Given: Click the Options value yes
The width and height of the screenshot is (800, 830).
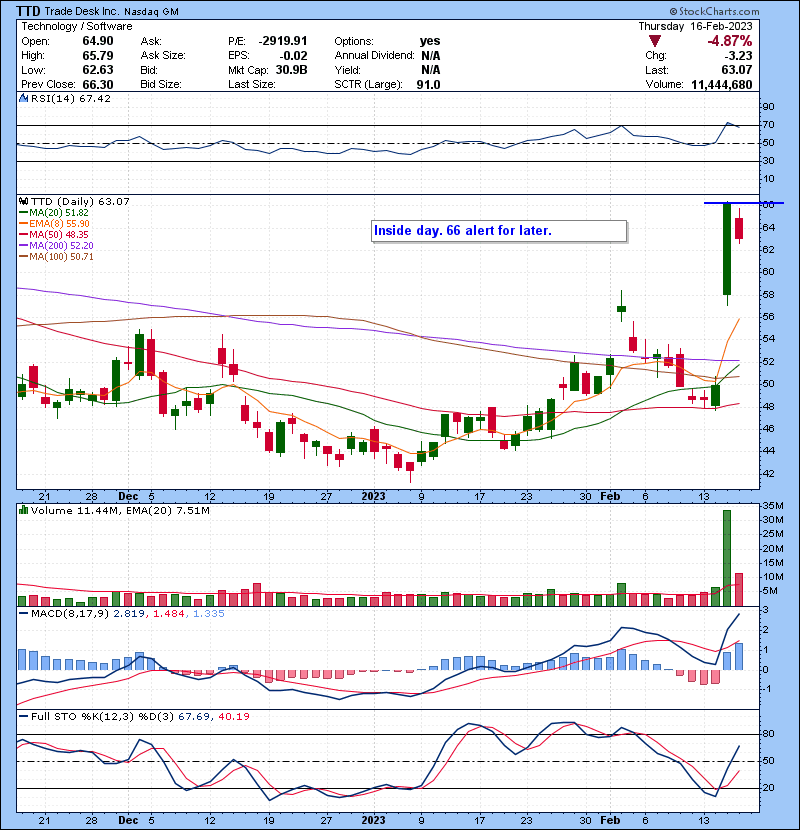Looking at the screenshot, I should click(x=430, y=41).
